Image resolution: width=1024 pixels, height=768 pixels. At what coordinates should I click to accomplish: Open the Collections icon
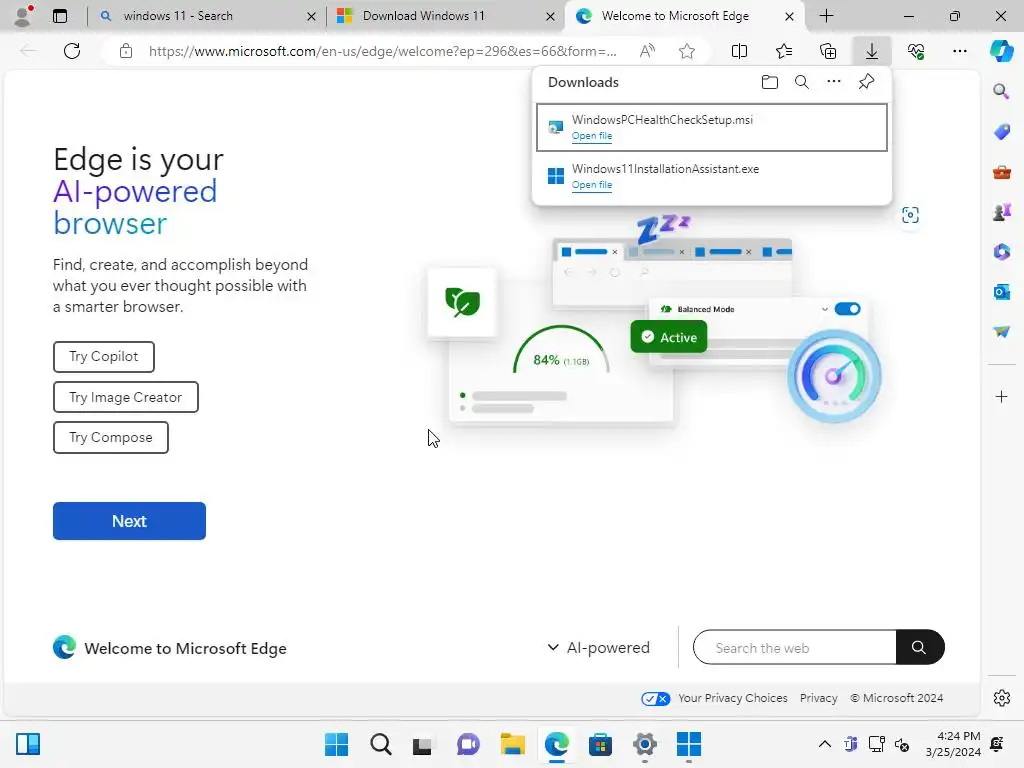[828, 51]
